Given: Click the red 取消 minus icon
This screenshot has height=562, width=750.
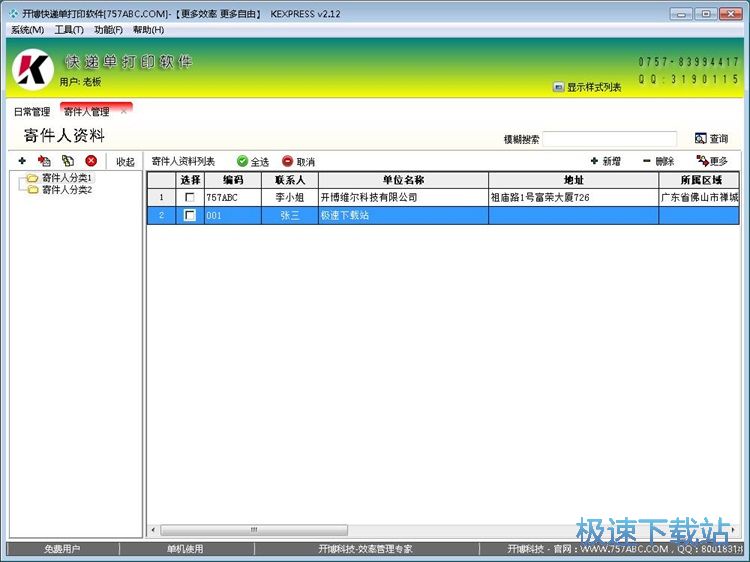Looking at the screenshot, I should pyautogui.click(x=287, y=161).
